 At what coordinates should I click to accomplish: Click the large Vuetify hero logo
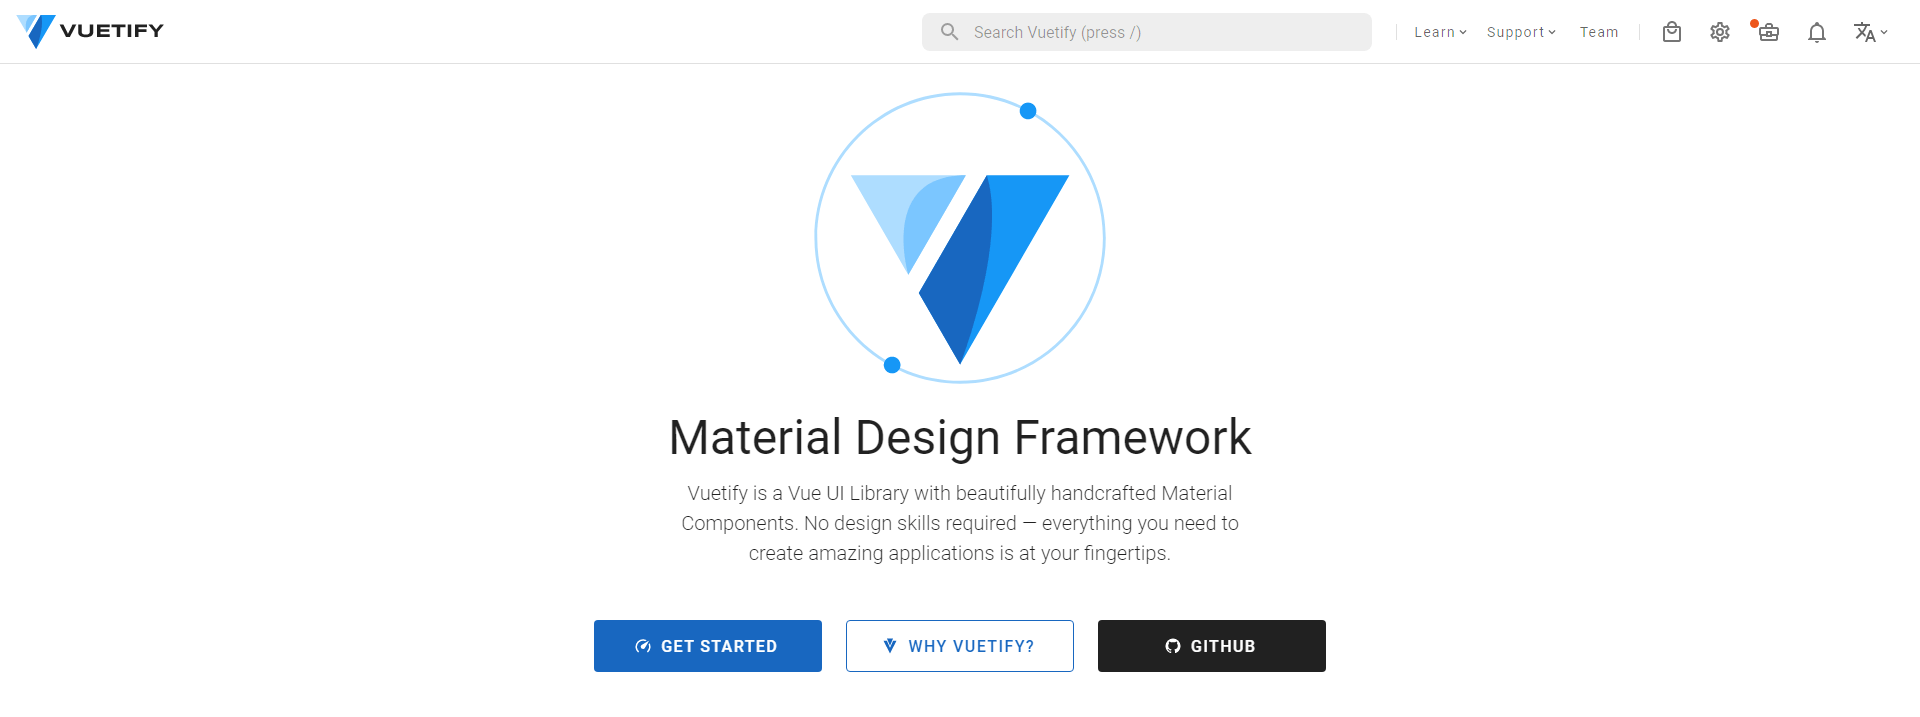(960, 238)
